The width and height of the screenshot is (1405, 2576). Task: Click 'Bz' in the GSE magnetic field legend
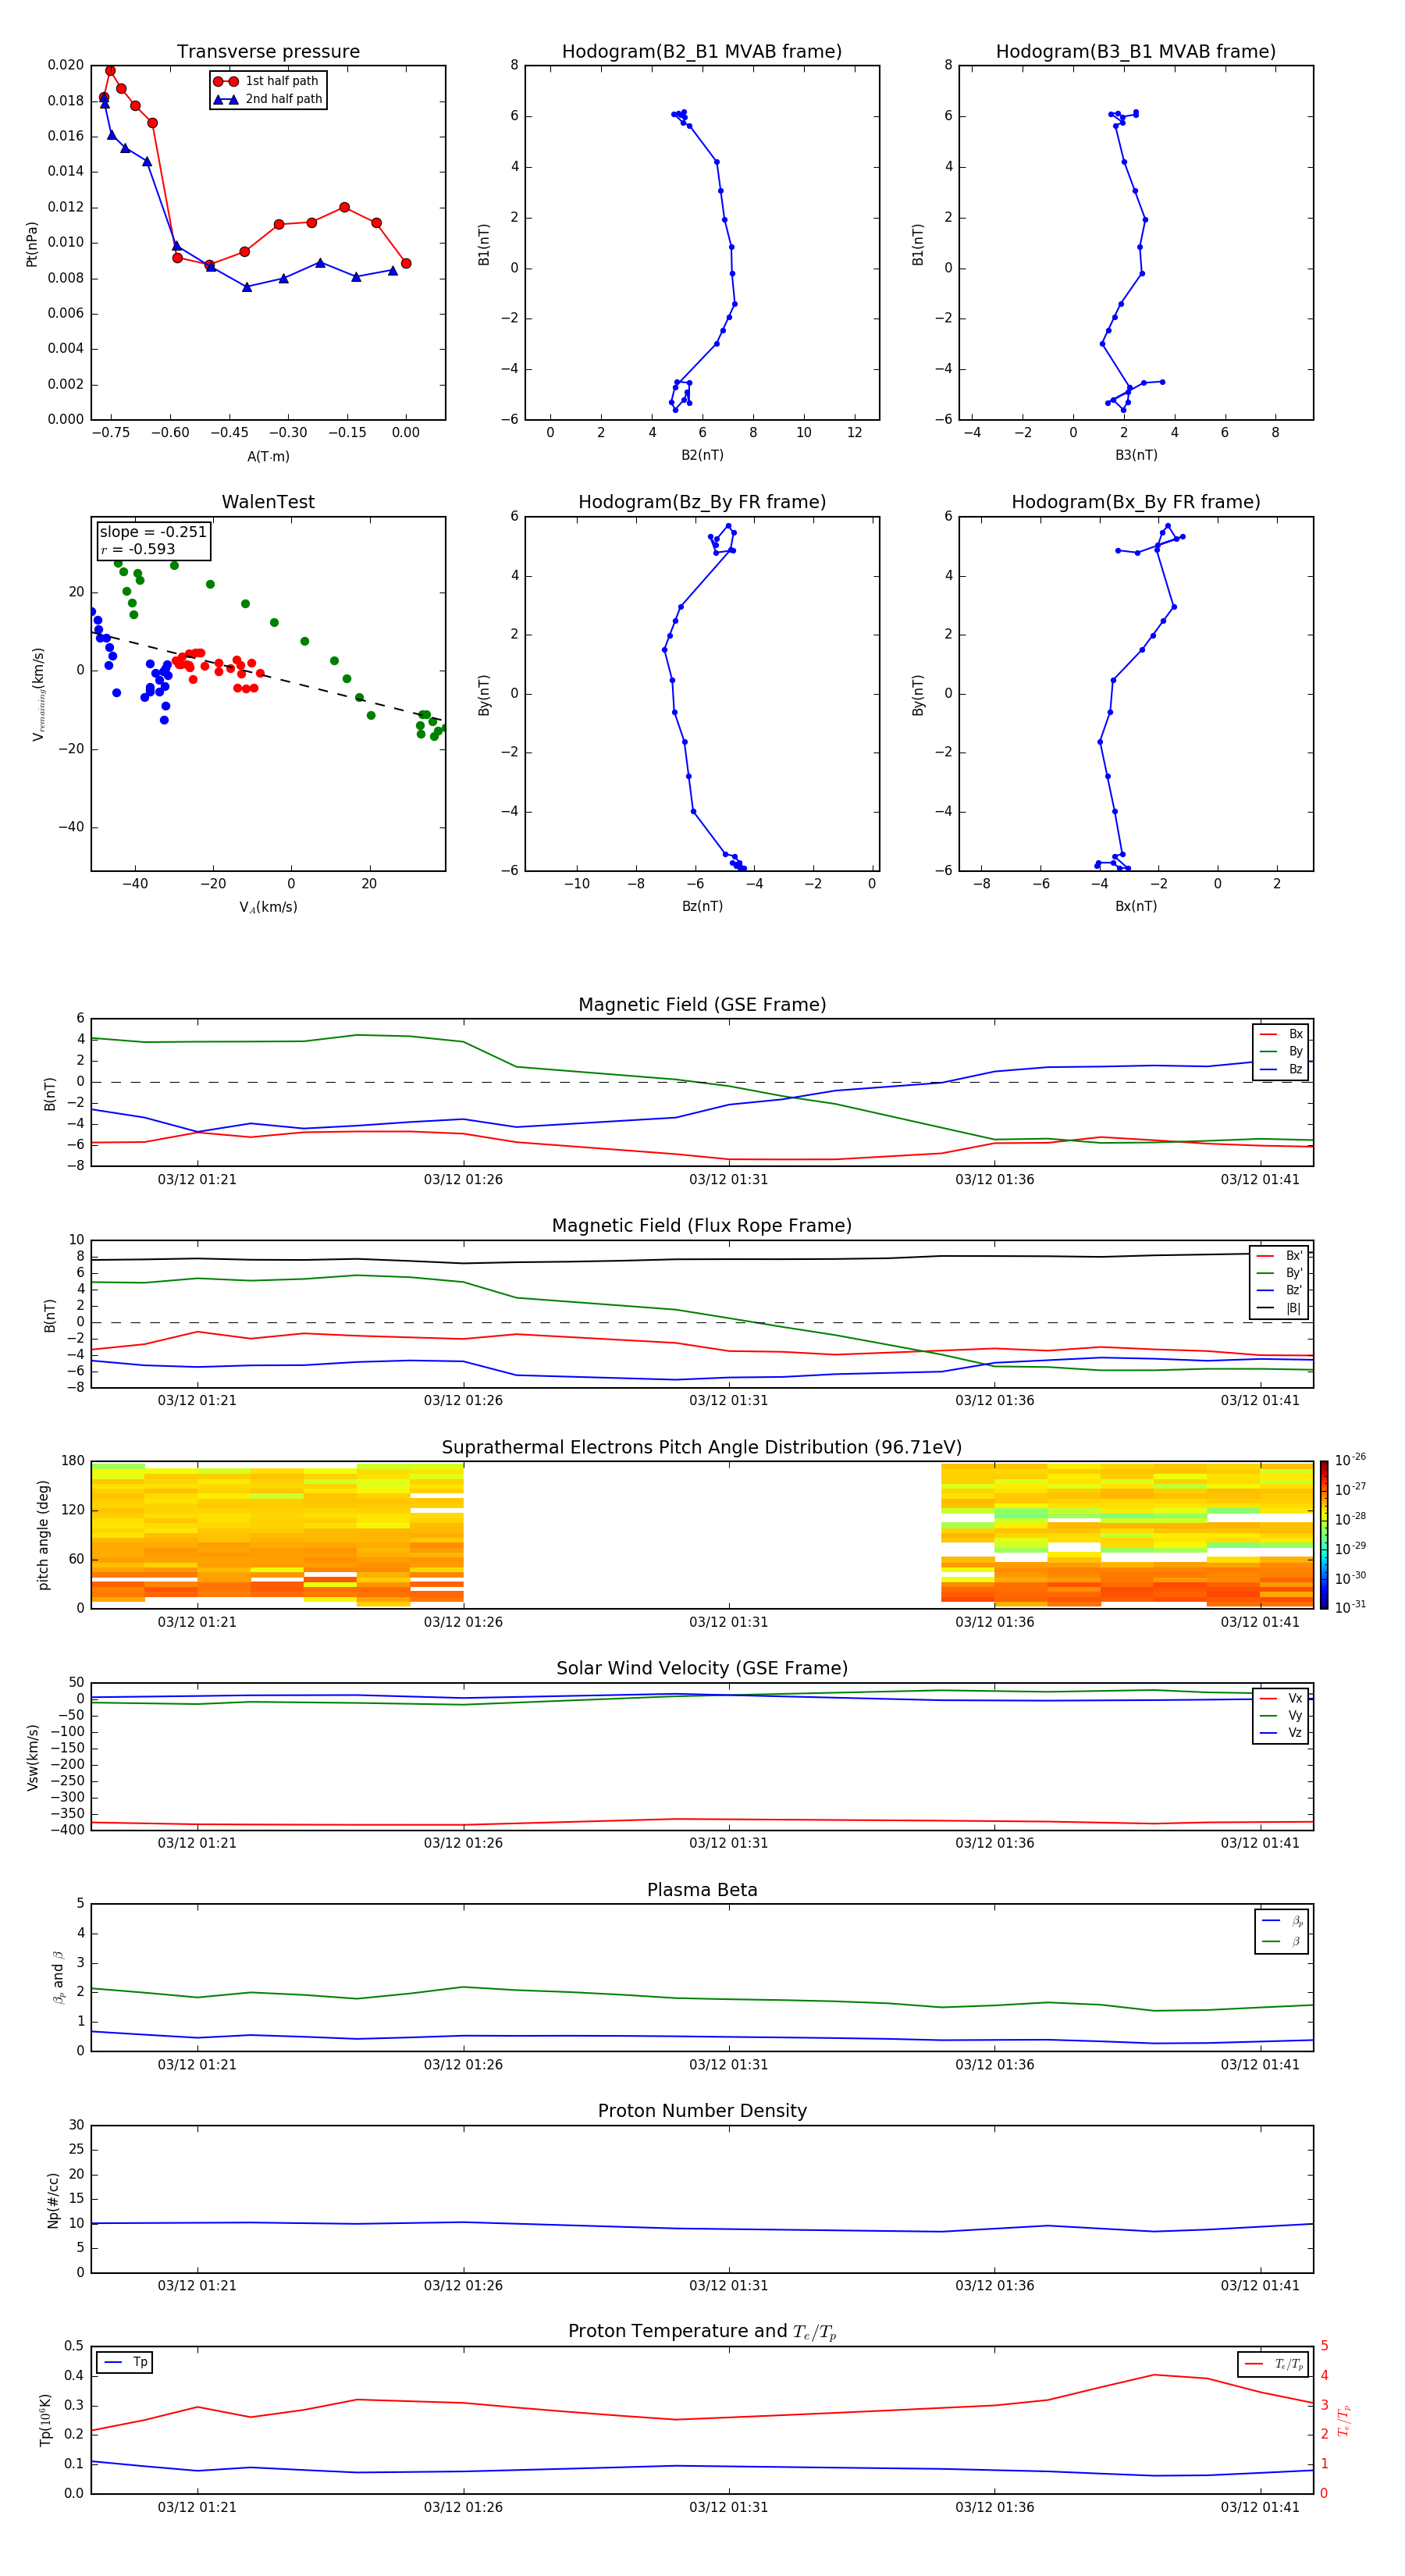pyautogui.click(x=1282, y=1069)
